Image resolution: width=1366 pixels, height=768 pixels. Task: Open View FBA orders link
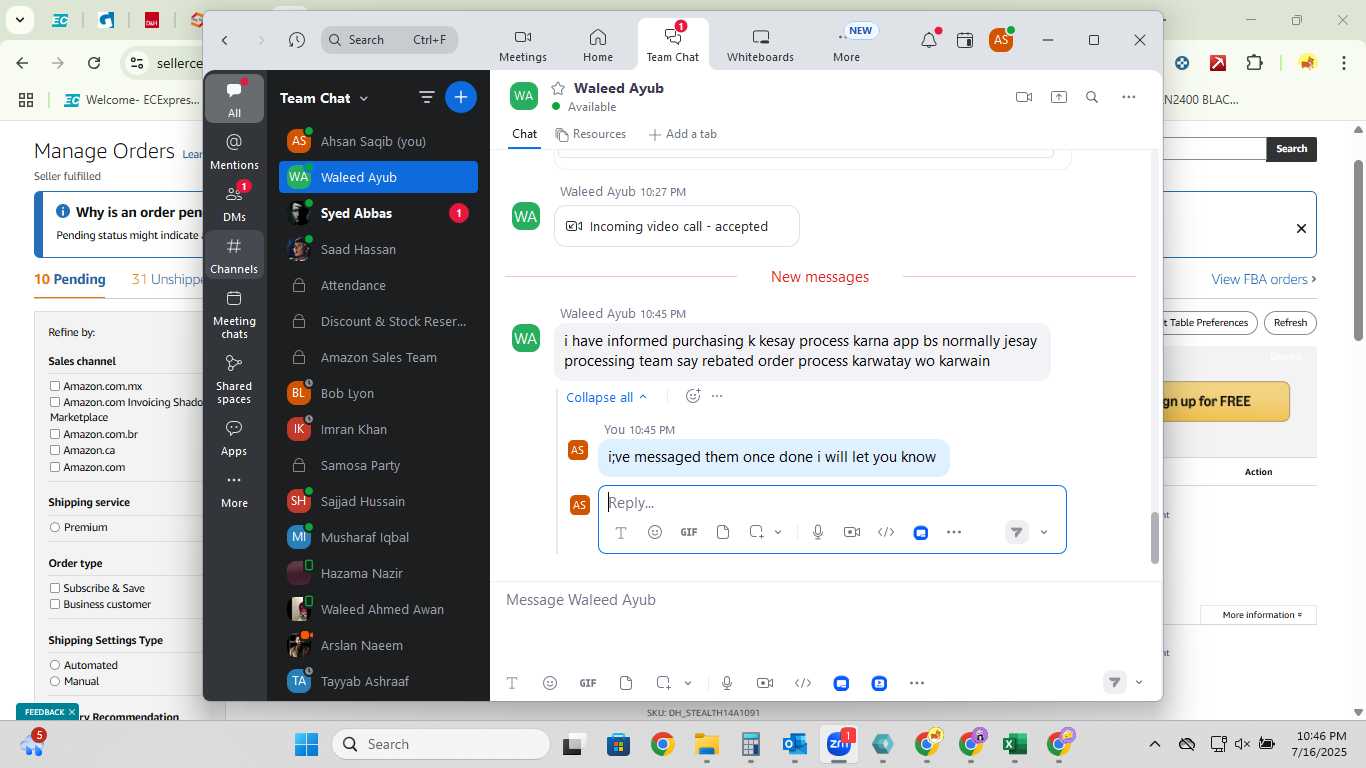[1264, 279]
